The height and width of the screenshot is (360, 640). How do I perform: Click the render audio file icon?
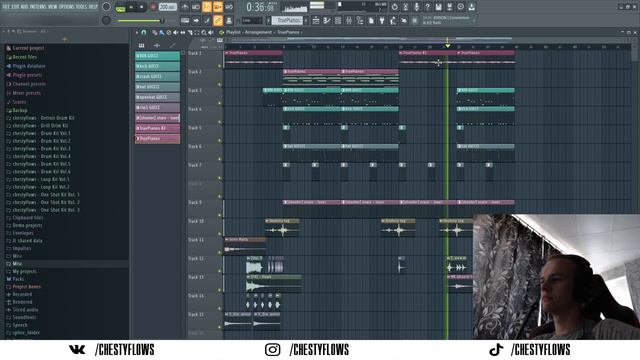pyautogui.click(x=449, y=7)
